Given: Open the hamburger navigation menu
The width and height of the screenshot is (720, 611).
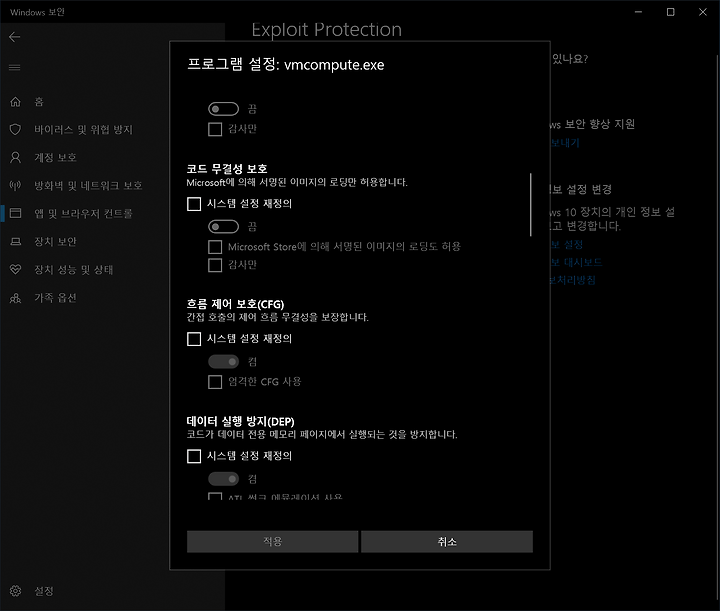Looking at the screenshot, I should (15, 67).
